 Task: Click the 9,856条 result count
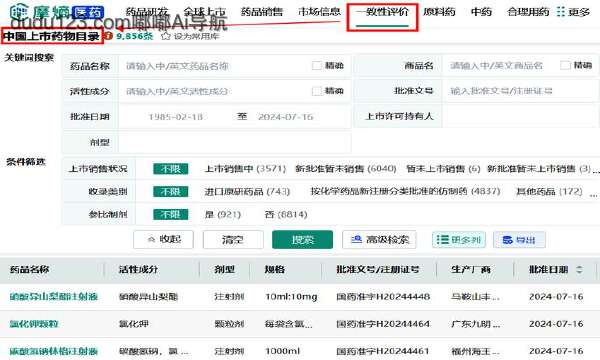[x=135, y=36]
